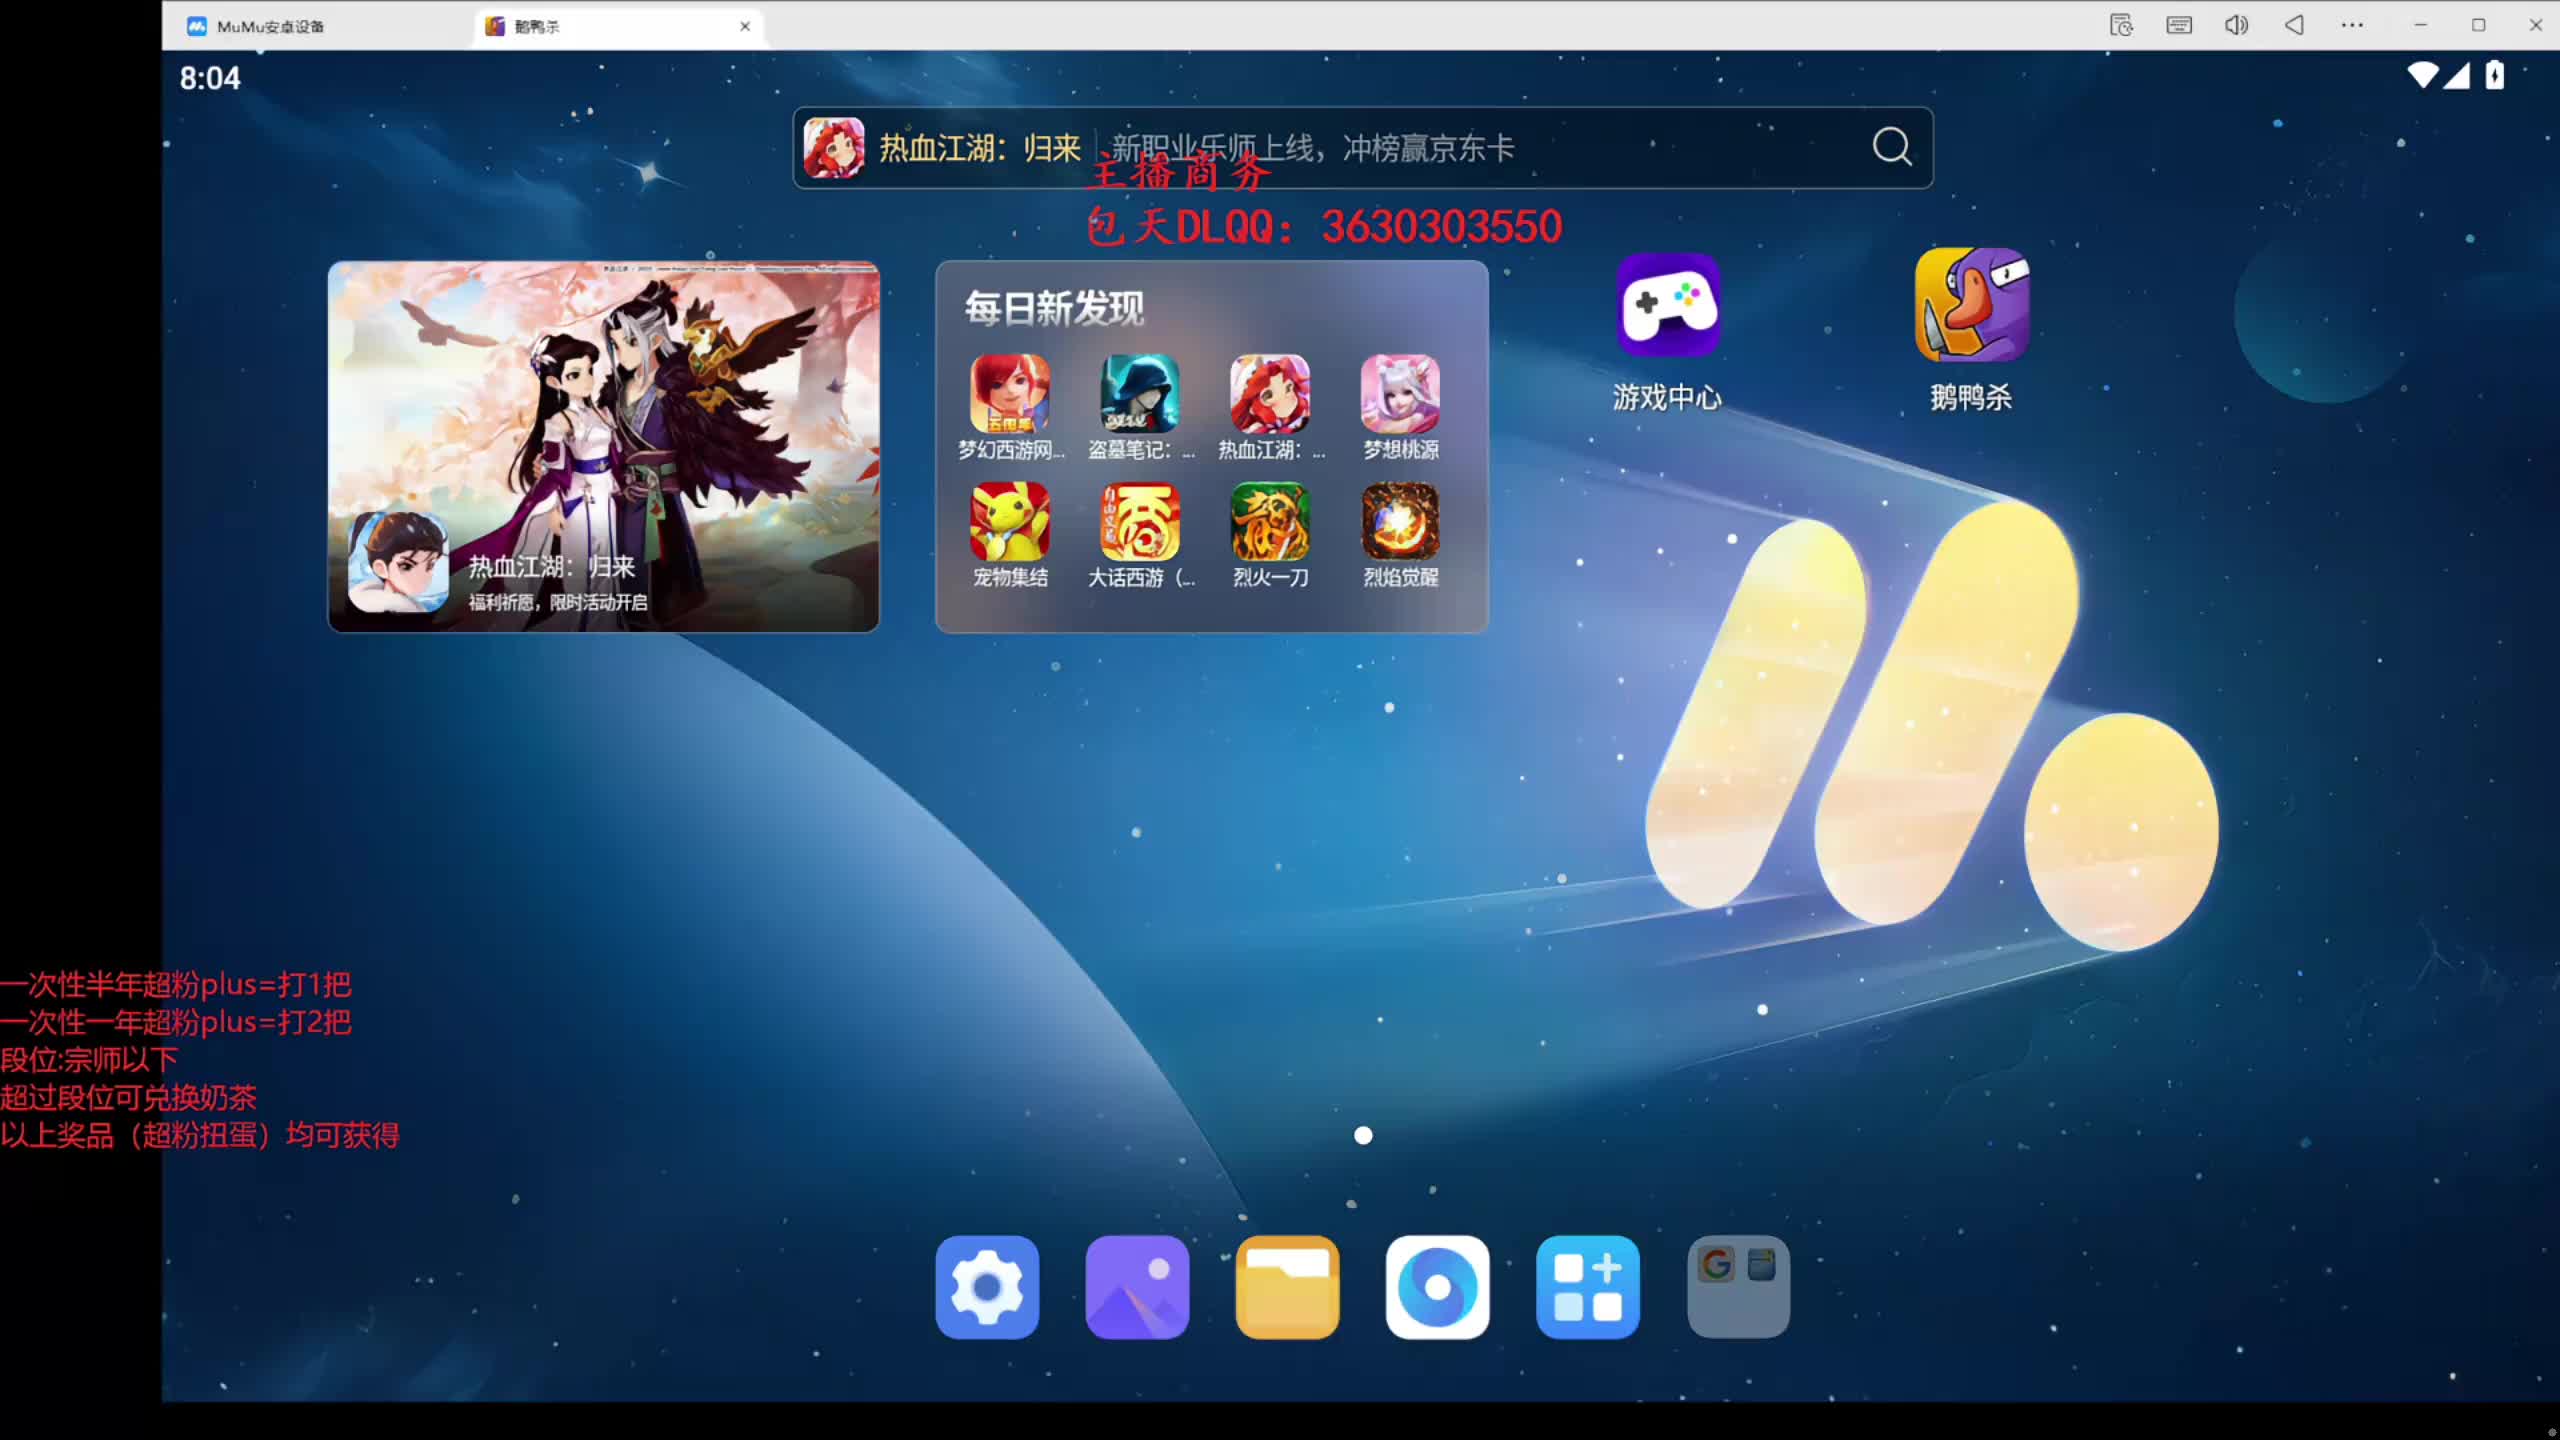The image size is (2560, 1440).
Task: Click the 热血江湖：归来 search bar
Action: pos(1300,148)
